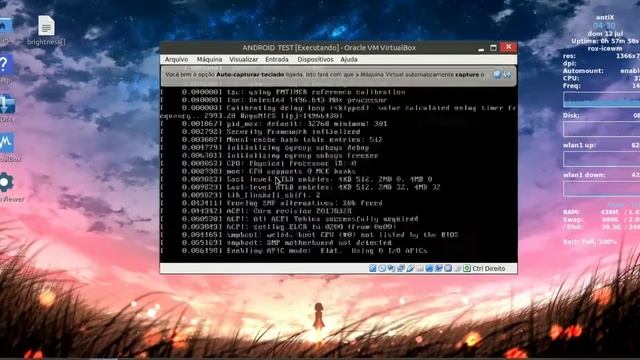
Task: Click the dom 12 jul date text
Action: pyautogui.click(x=605, y=33)
